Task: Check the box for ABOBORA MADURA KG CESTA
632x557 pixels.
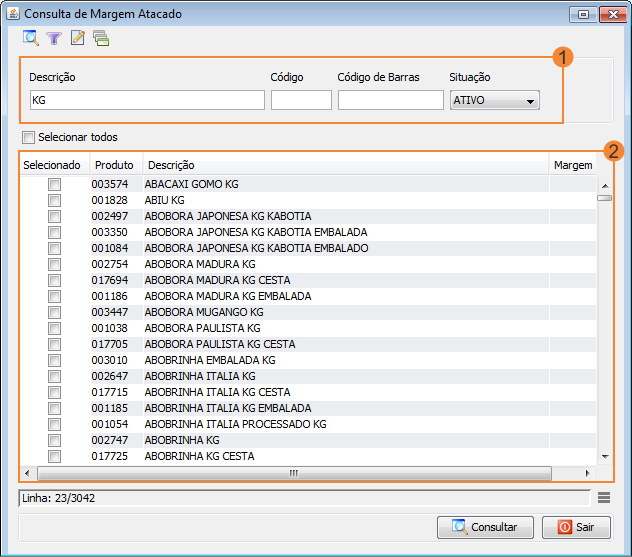Action: [54, 281]
